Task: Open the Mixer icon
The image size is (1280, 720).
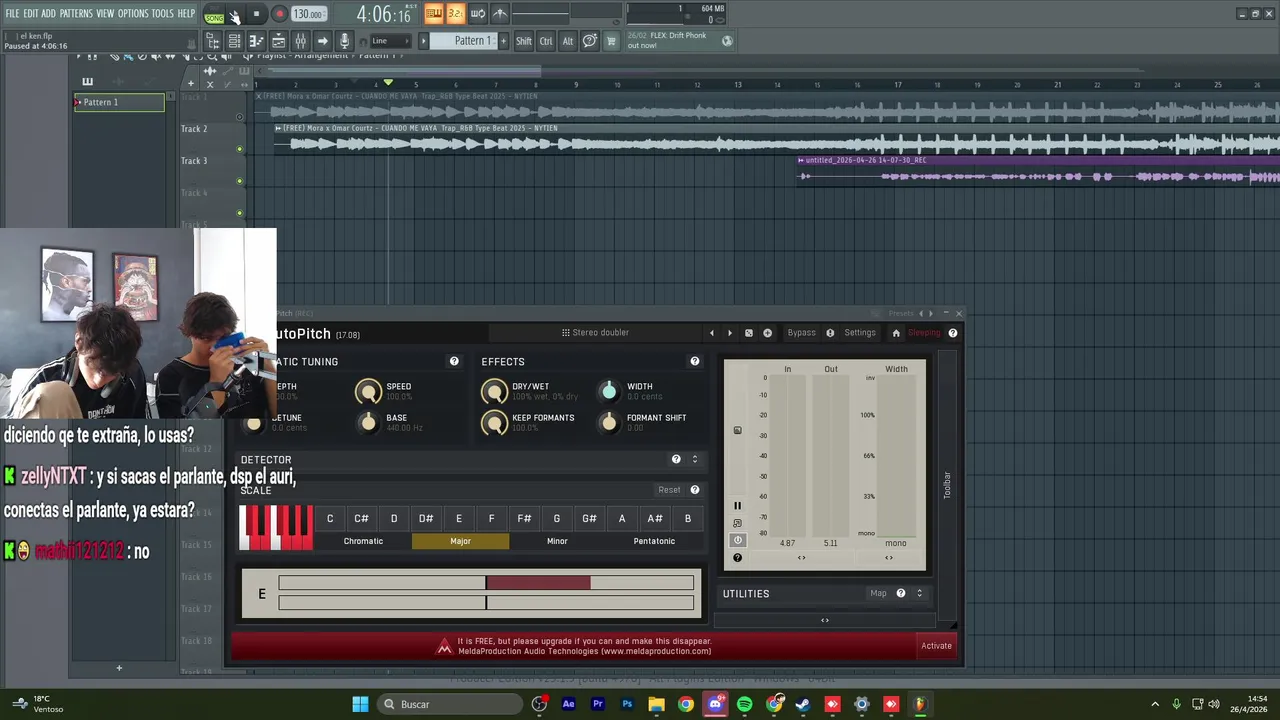Action: [300, 41]
